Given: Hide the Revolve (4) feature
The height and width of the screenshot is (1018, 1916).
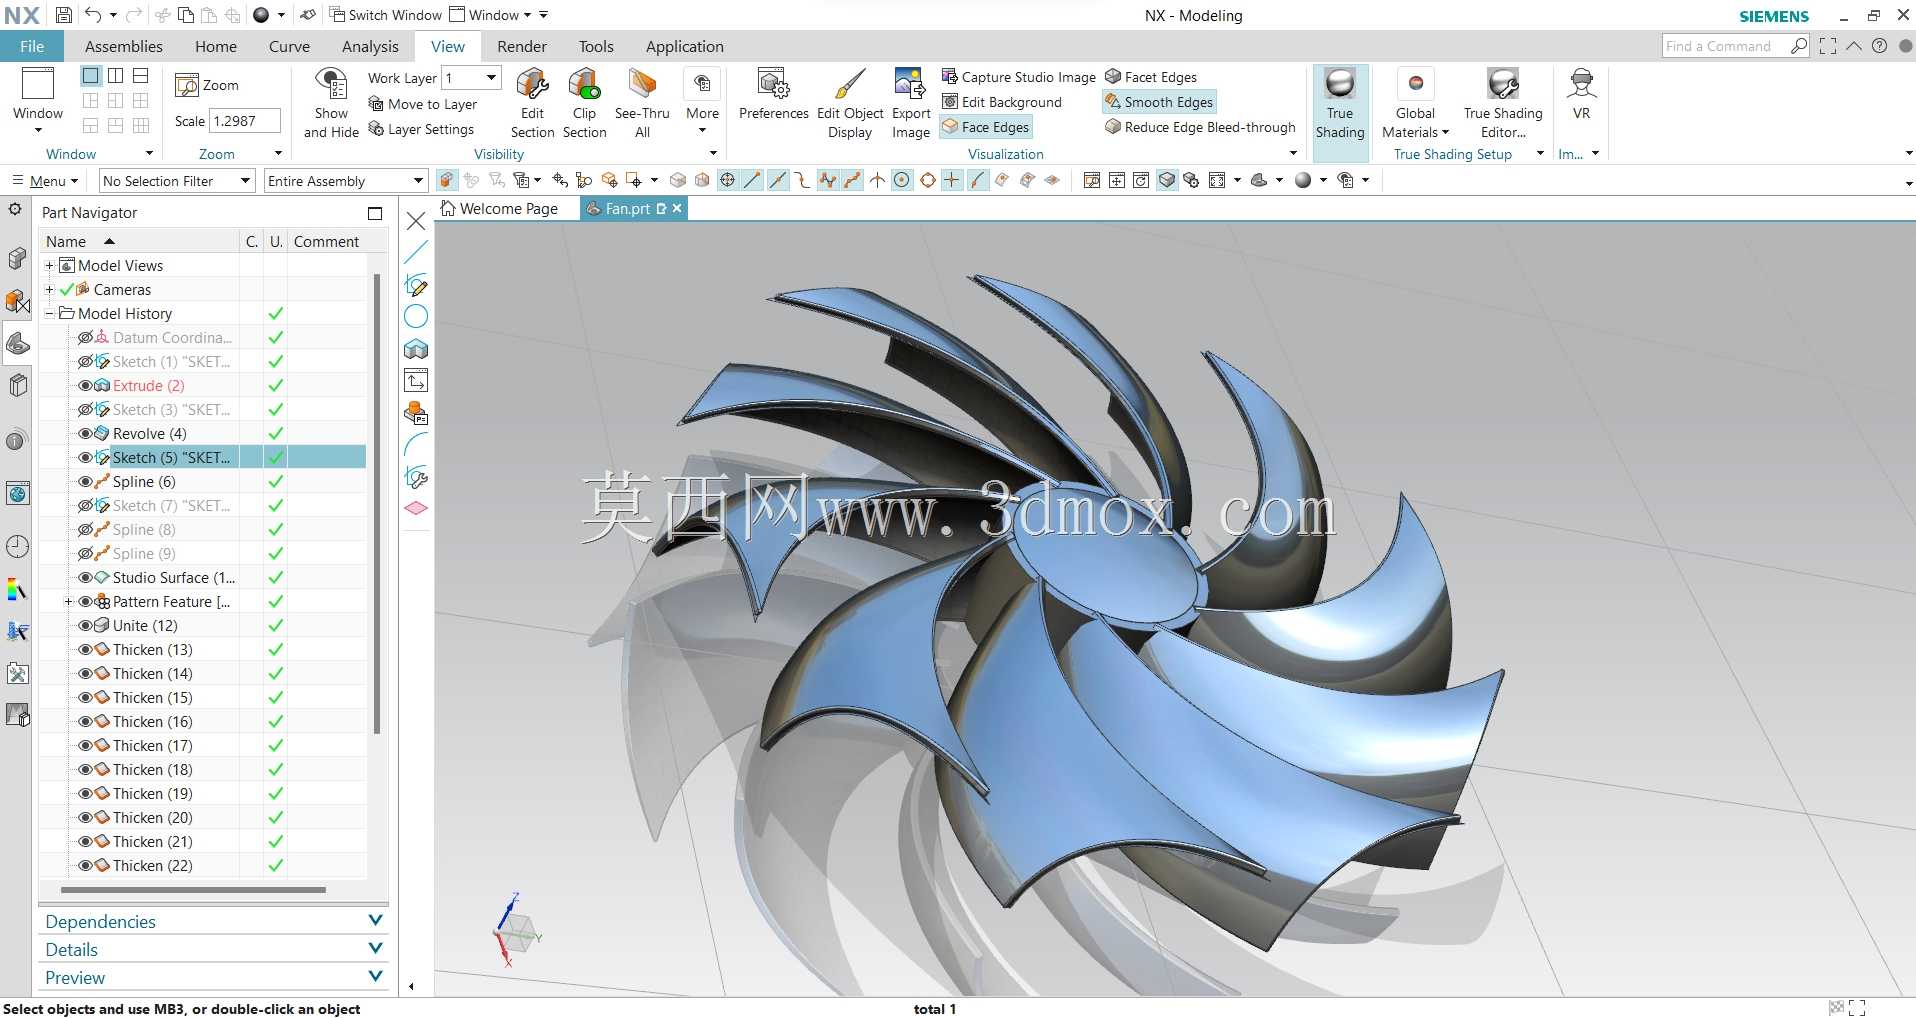Looking at the screenshot, I should (85, 434).
